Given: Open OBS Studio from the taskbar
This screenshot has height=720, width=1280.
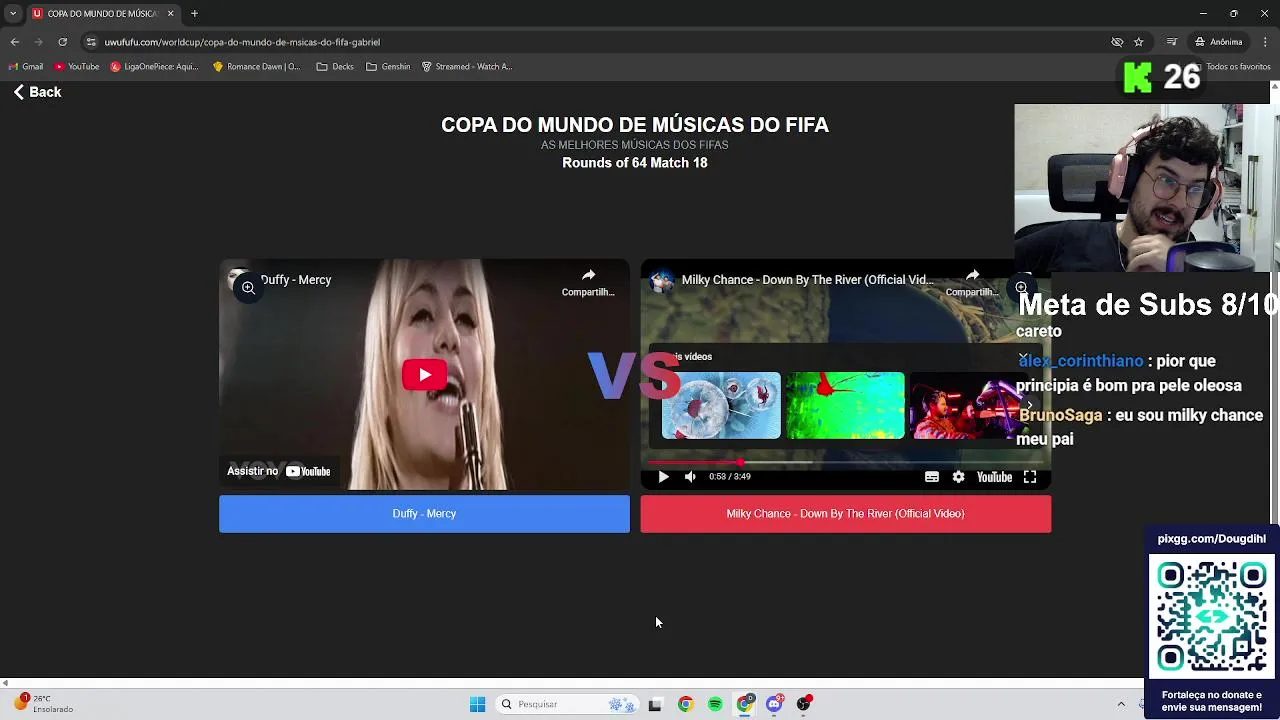Looking at the screenshot, I should click(803, 705).
